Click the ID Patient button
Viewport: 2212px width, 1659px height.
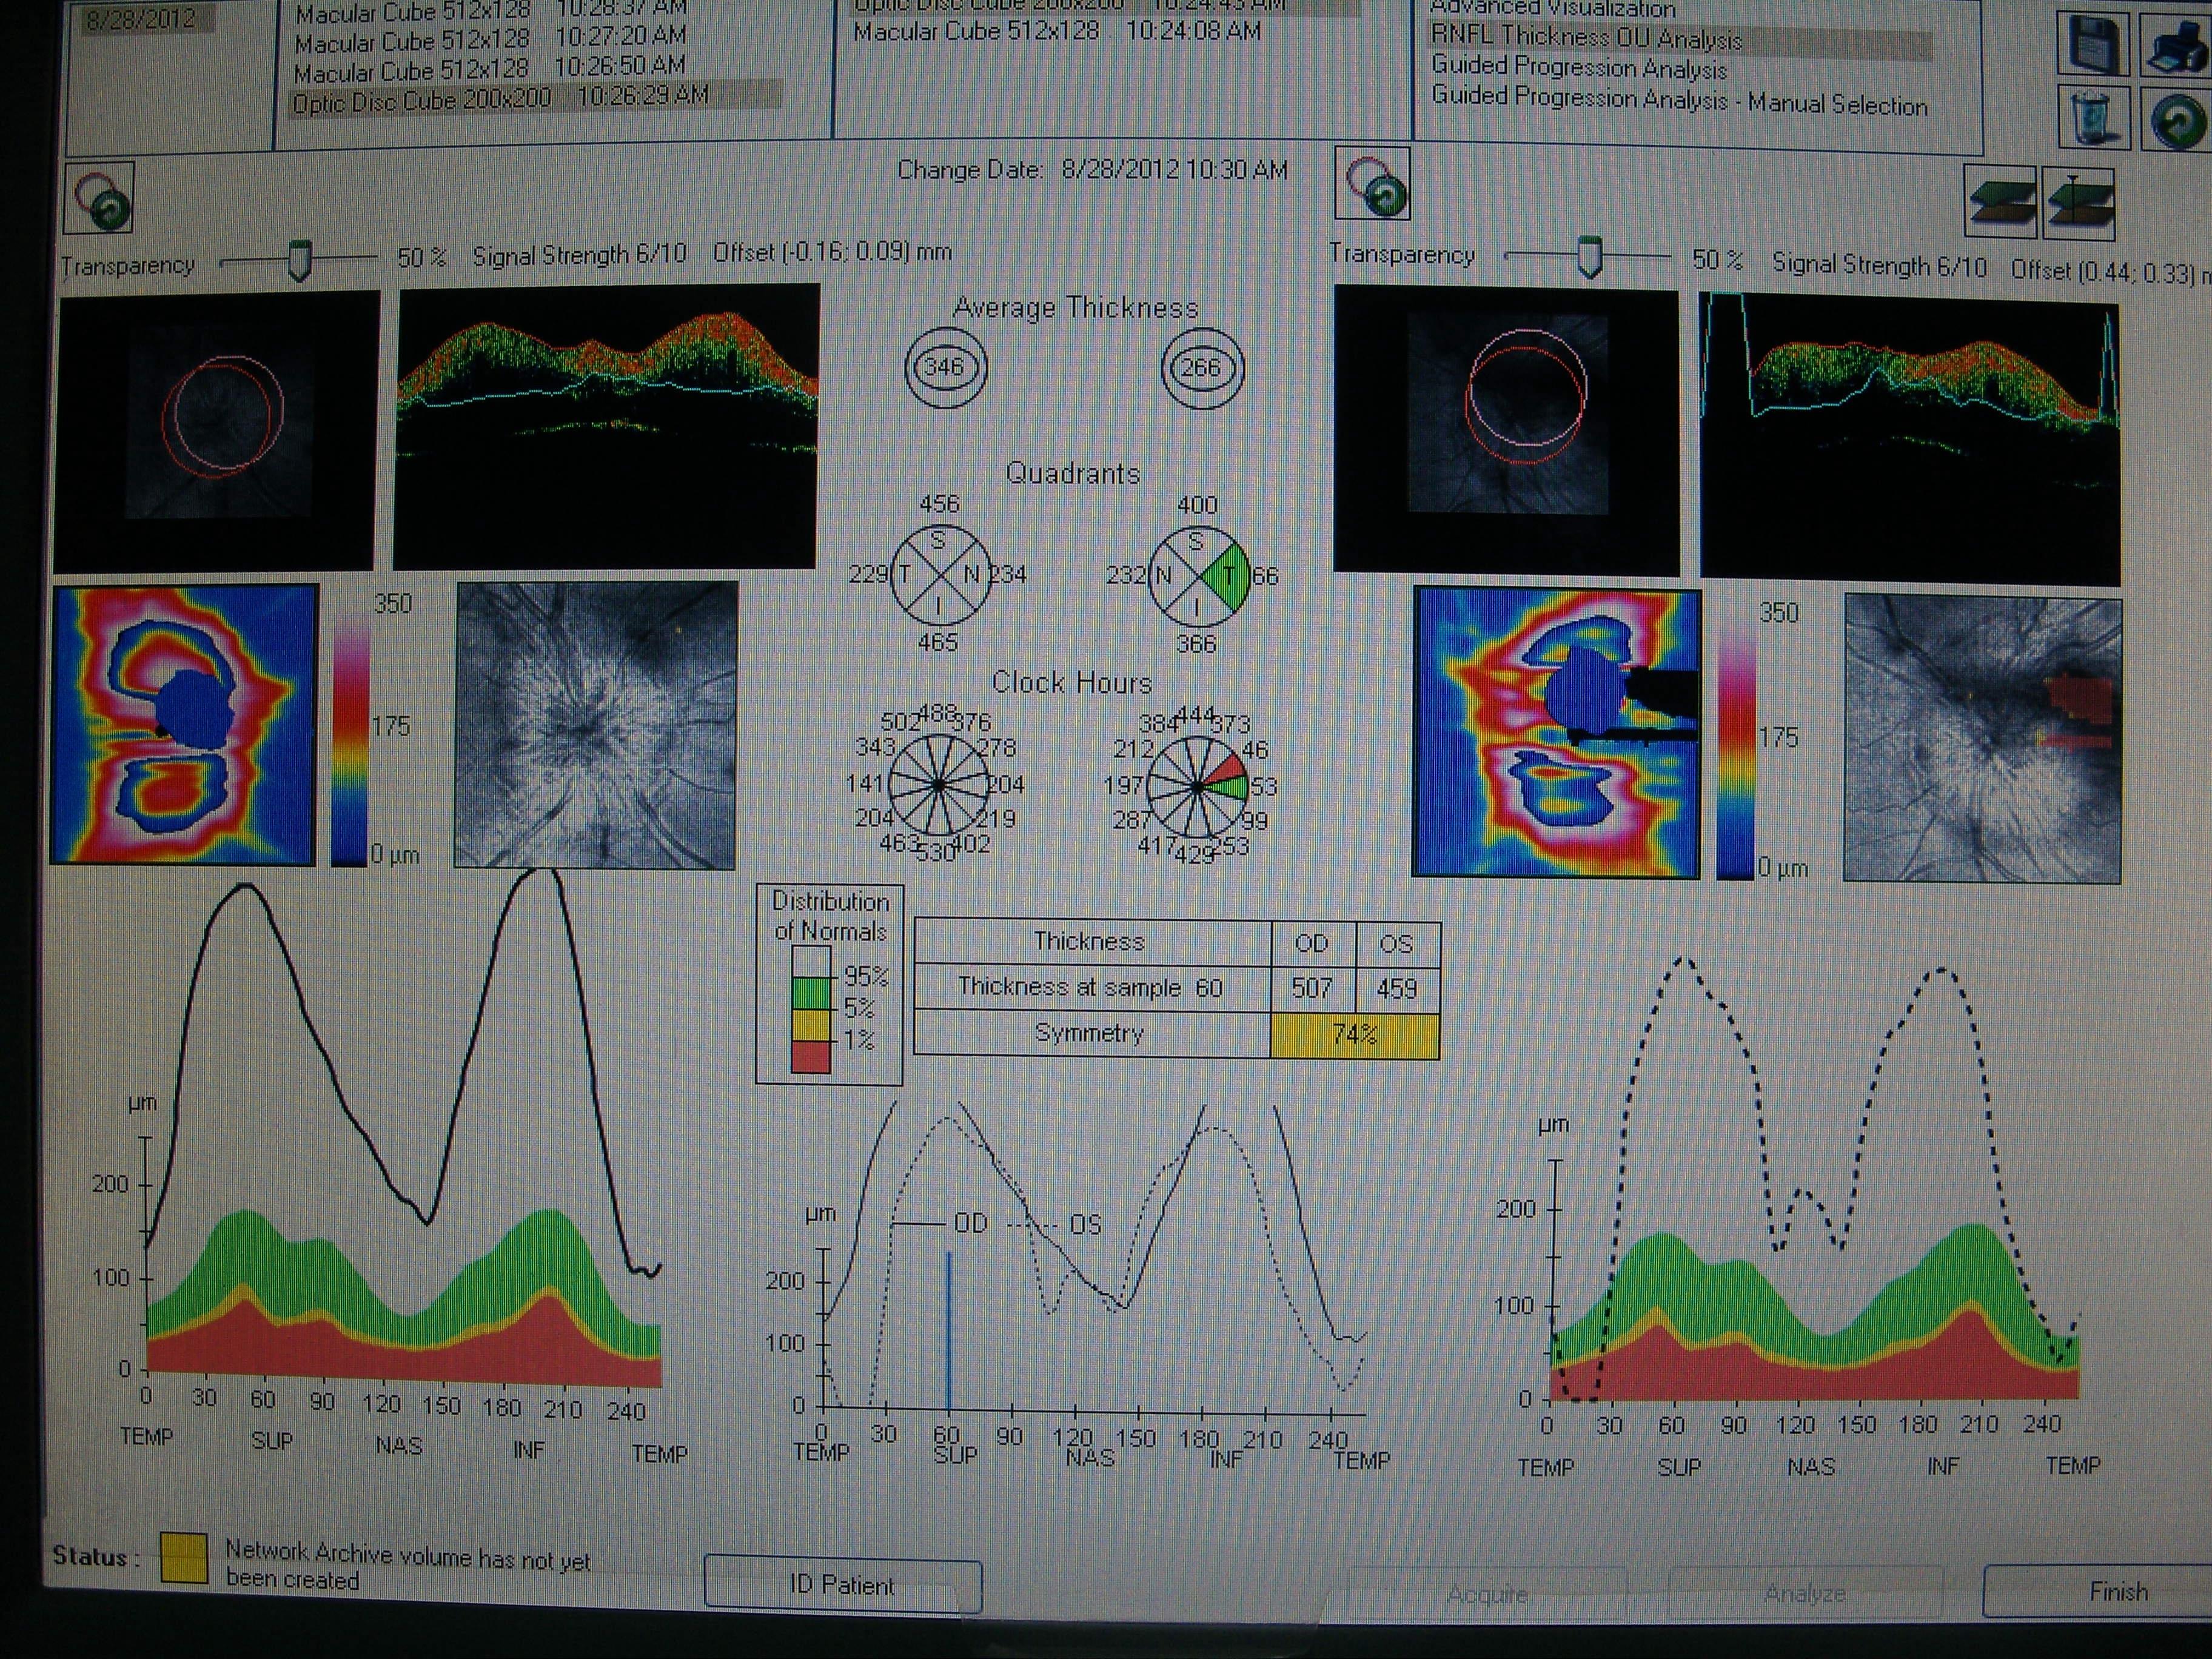[843, 1584]
